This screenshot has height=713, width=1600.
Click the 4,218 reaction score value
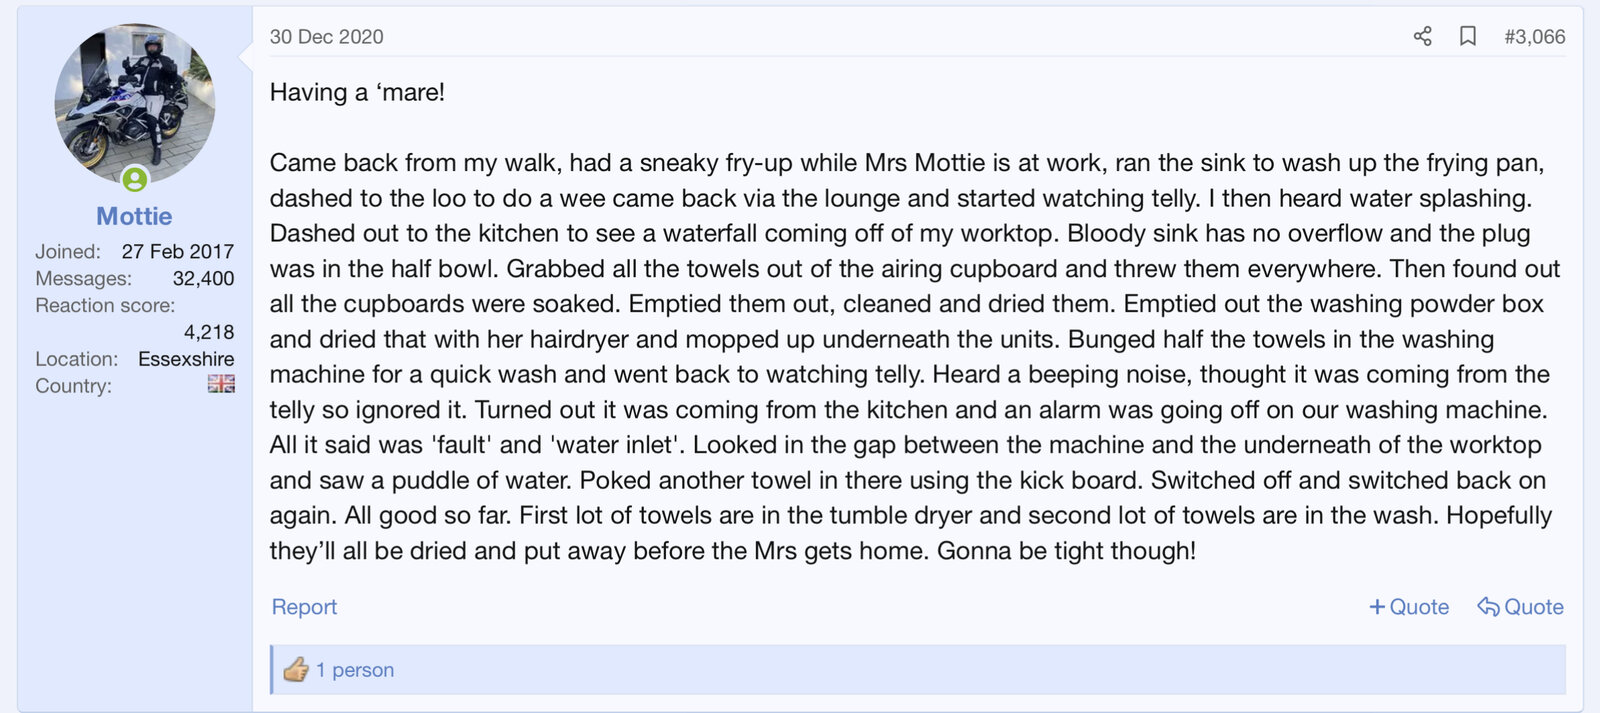coord(209,332)
